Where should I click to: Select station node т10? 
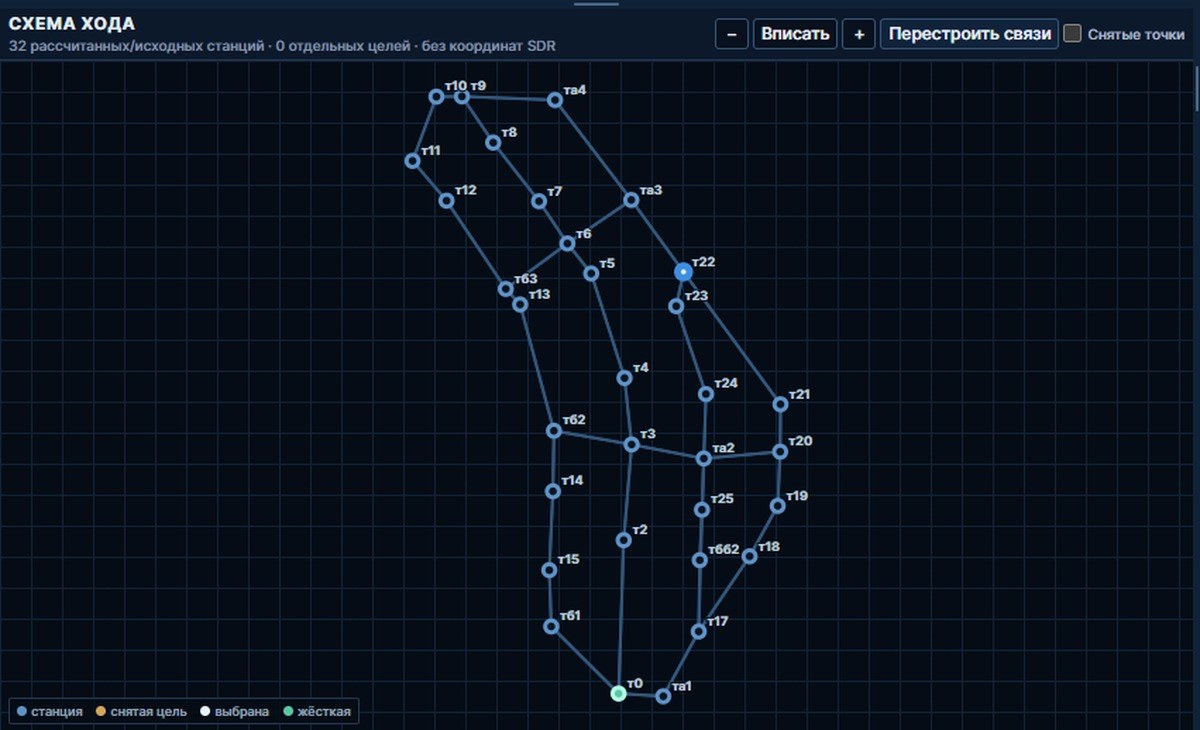[436, 96]
